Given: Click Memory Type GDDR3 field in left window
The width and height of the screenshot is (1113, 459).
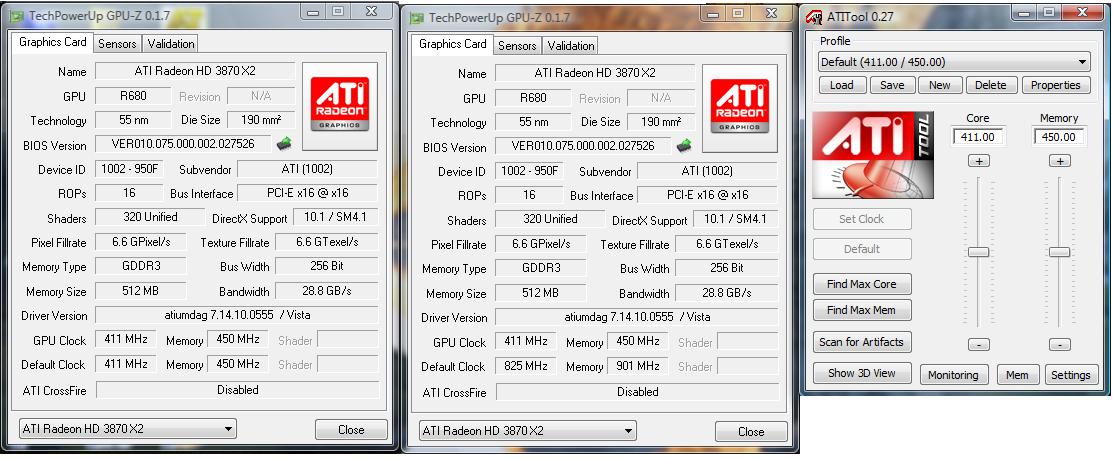Looking at the screenshot, I should tap(141, 266).
